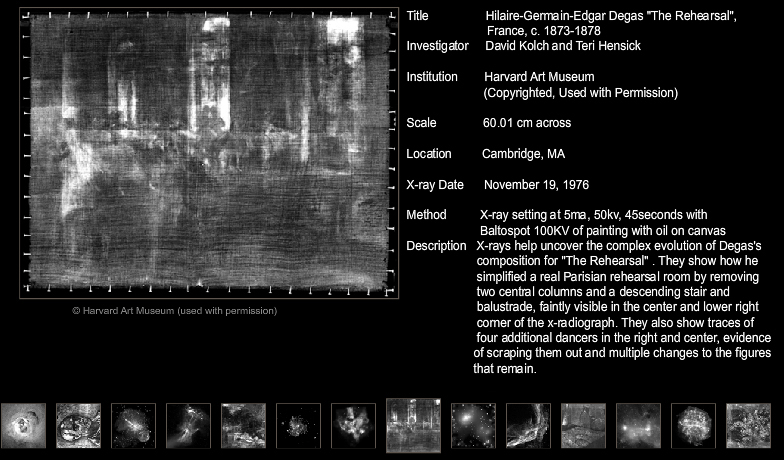Click the "November 19, 1976" date value

click(x=536, y=185)
